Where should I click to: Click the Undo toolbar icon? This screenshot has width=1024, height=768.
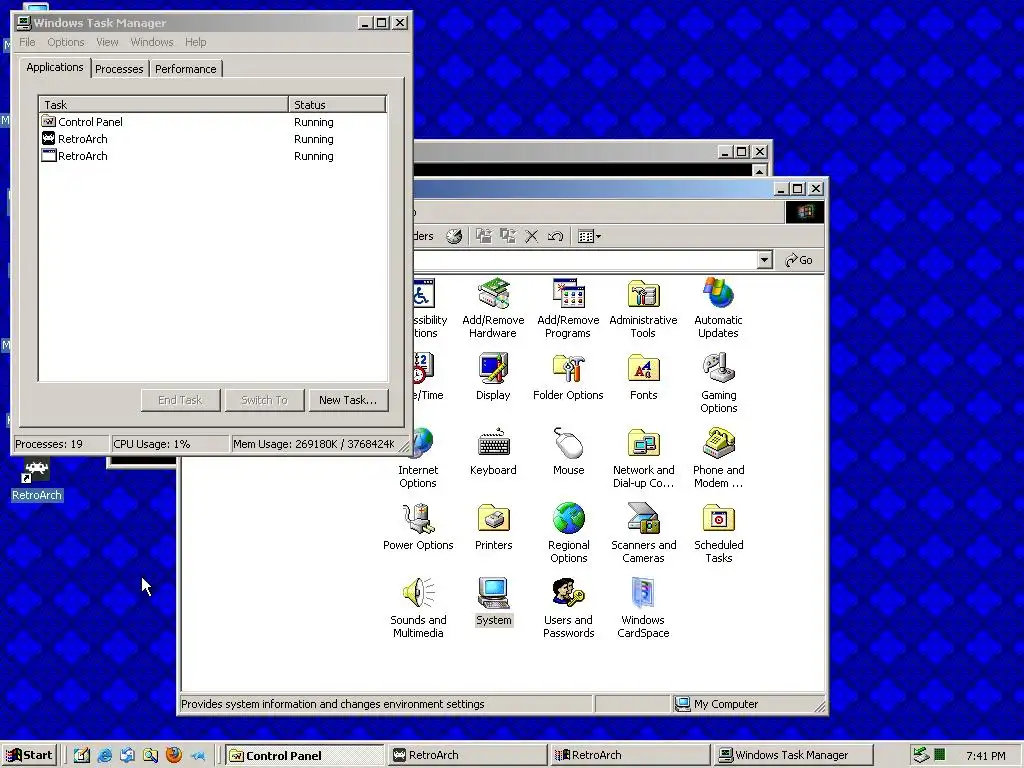tap(555, 236)
